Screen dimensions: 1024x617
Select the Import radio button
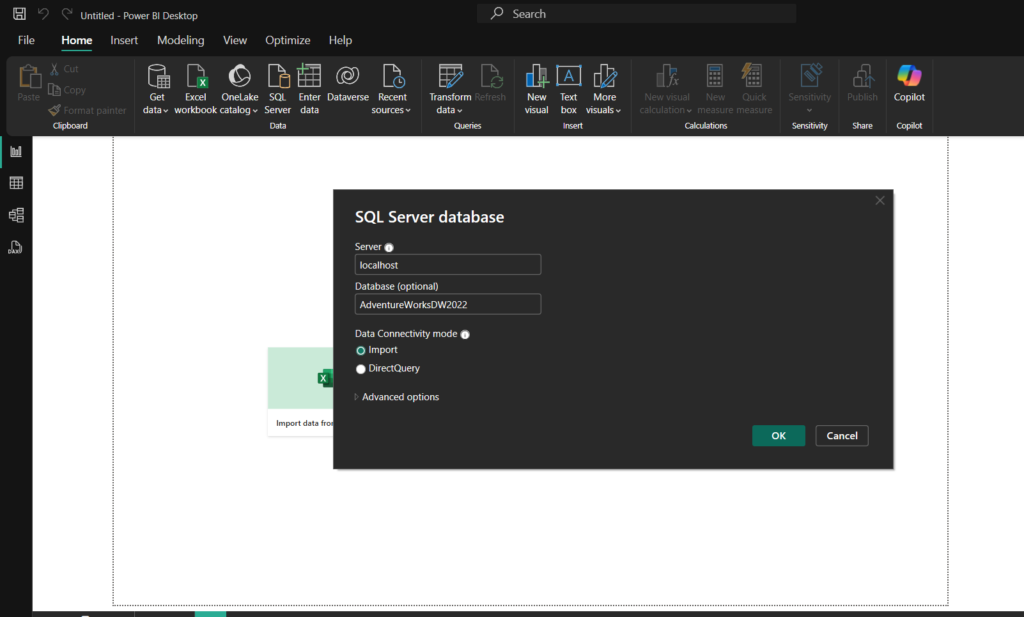360,351
